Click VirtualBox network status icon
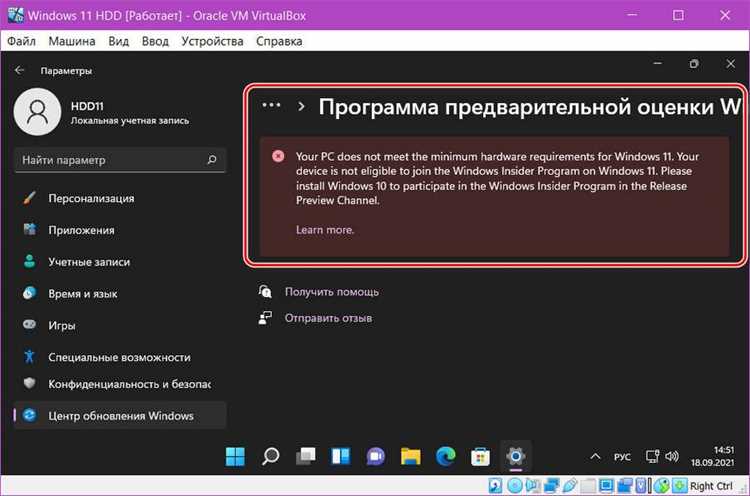The width and height of the screenshot is (750, 496). [x=551, y=485]
